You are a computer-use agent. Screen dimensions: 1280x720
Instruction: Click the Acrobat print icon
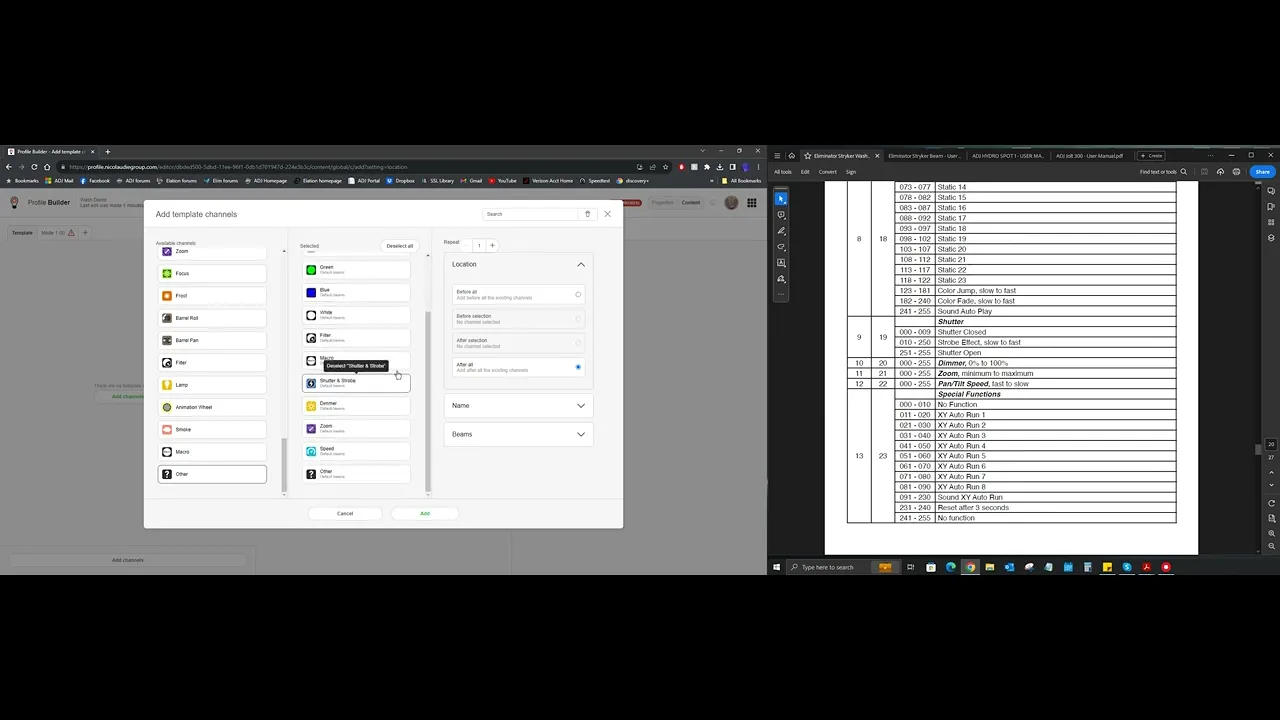pos(1236,172)
